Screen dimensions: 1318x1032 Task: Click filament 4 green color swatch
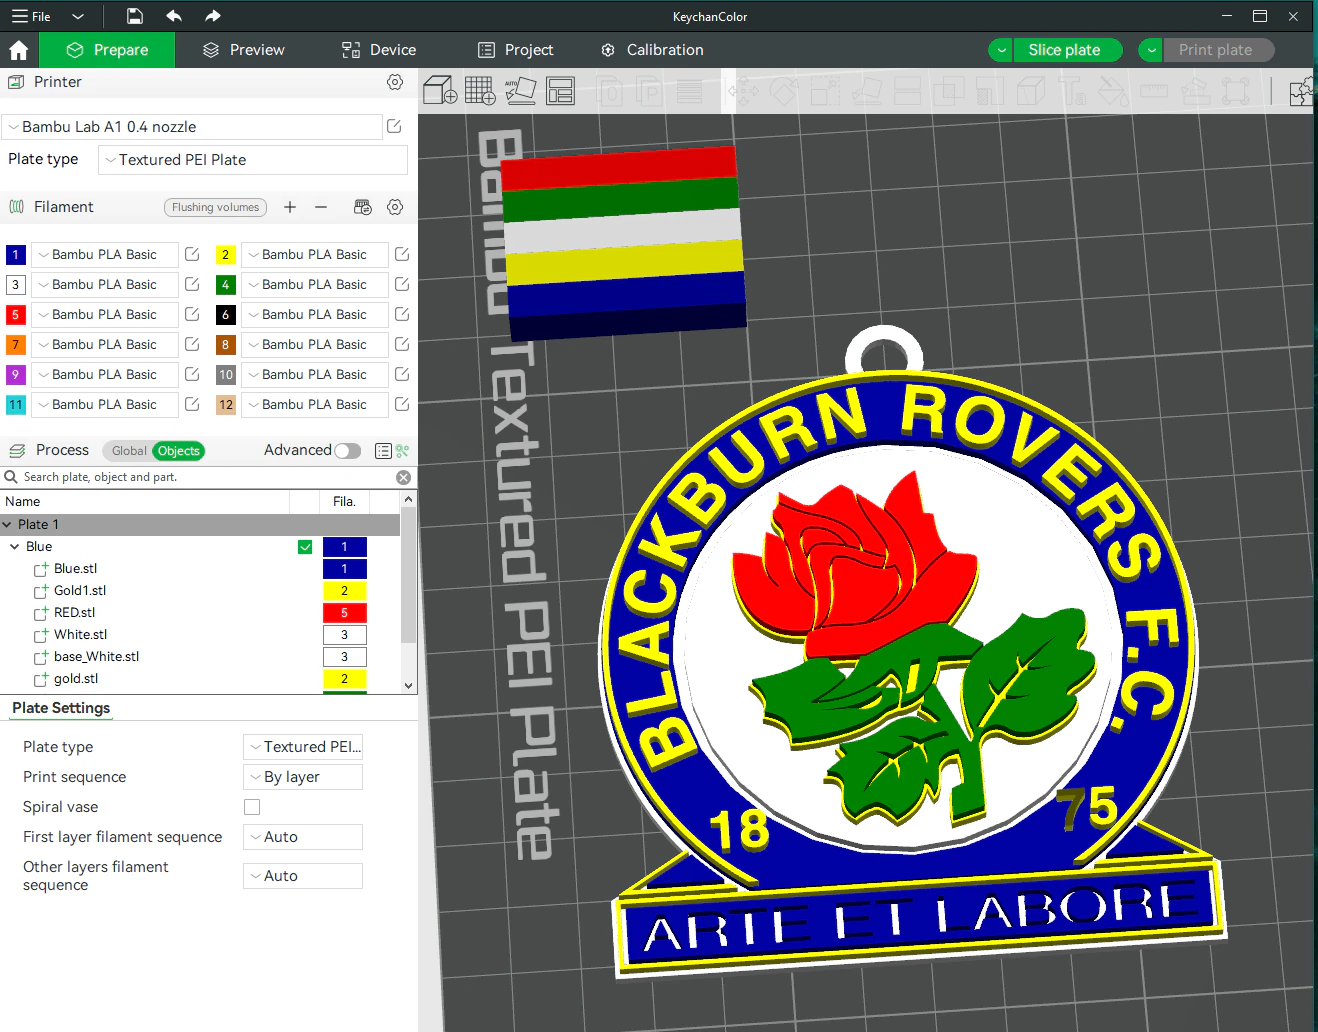click(x=226, y=285)
